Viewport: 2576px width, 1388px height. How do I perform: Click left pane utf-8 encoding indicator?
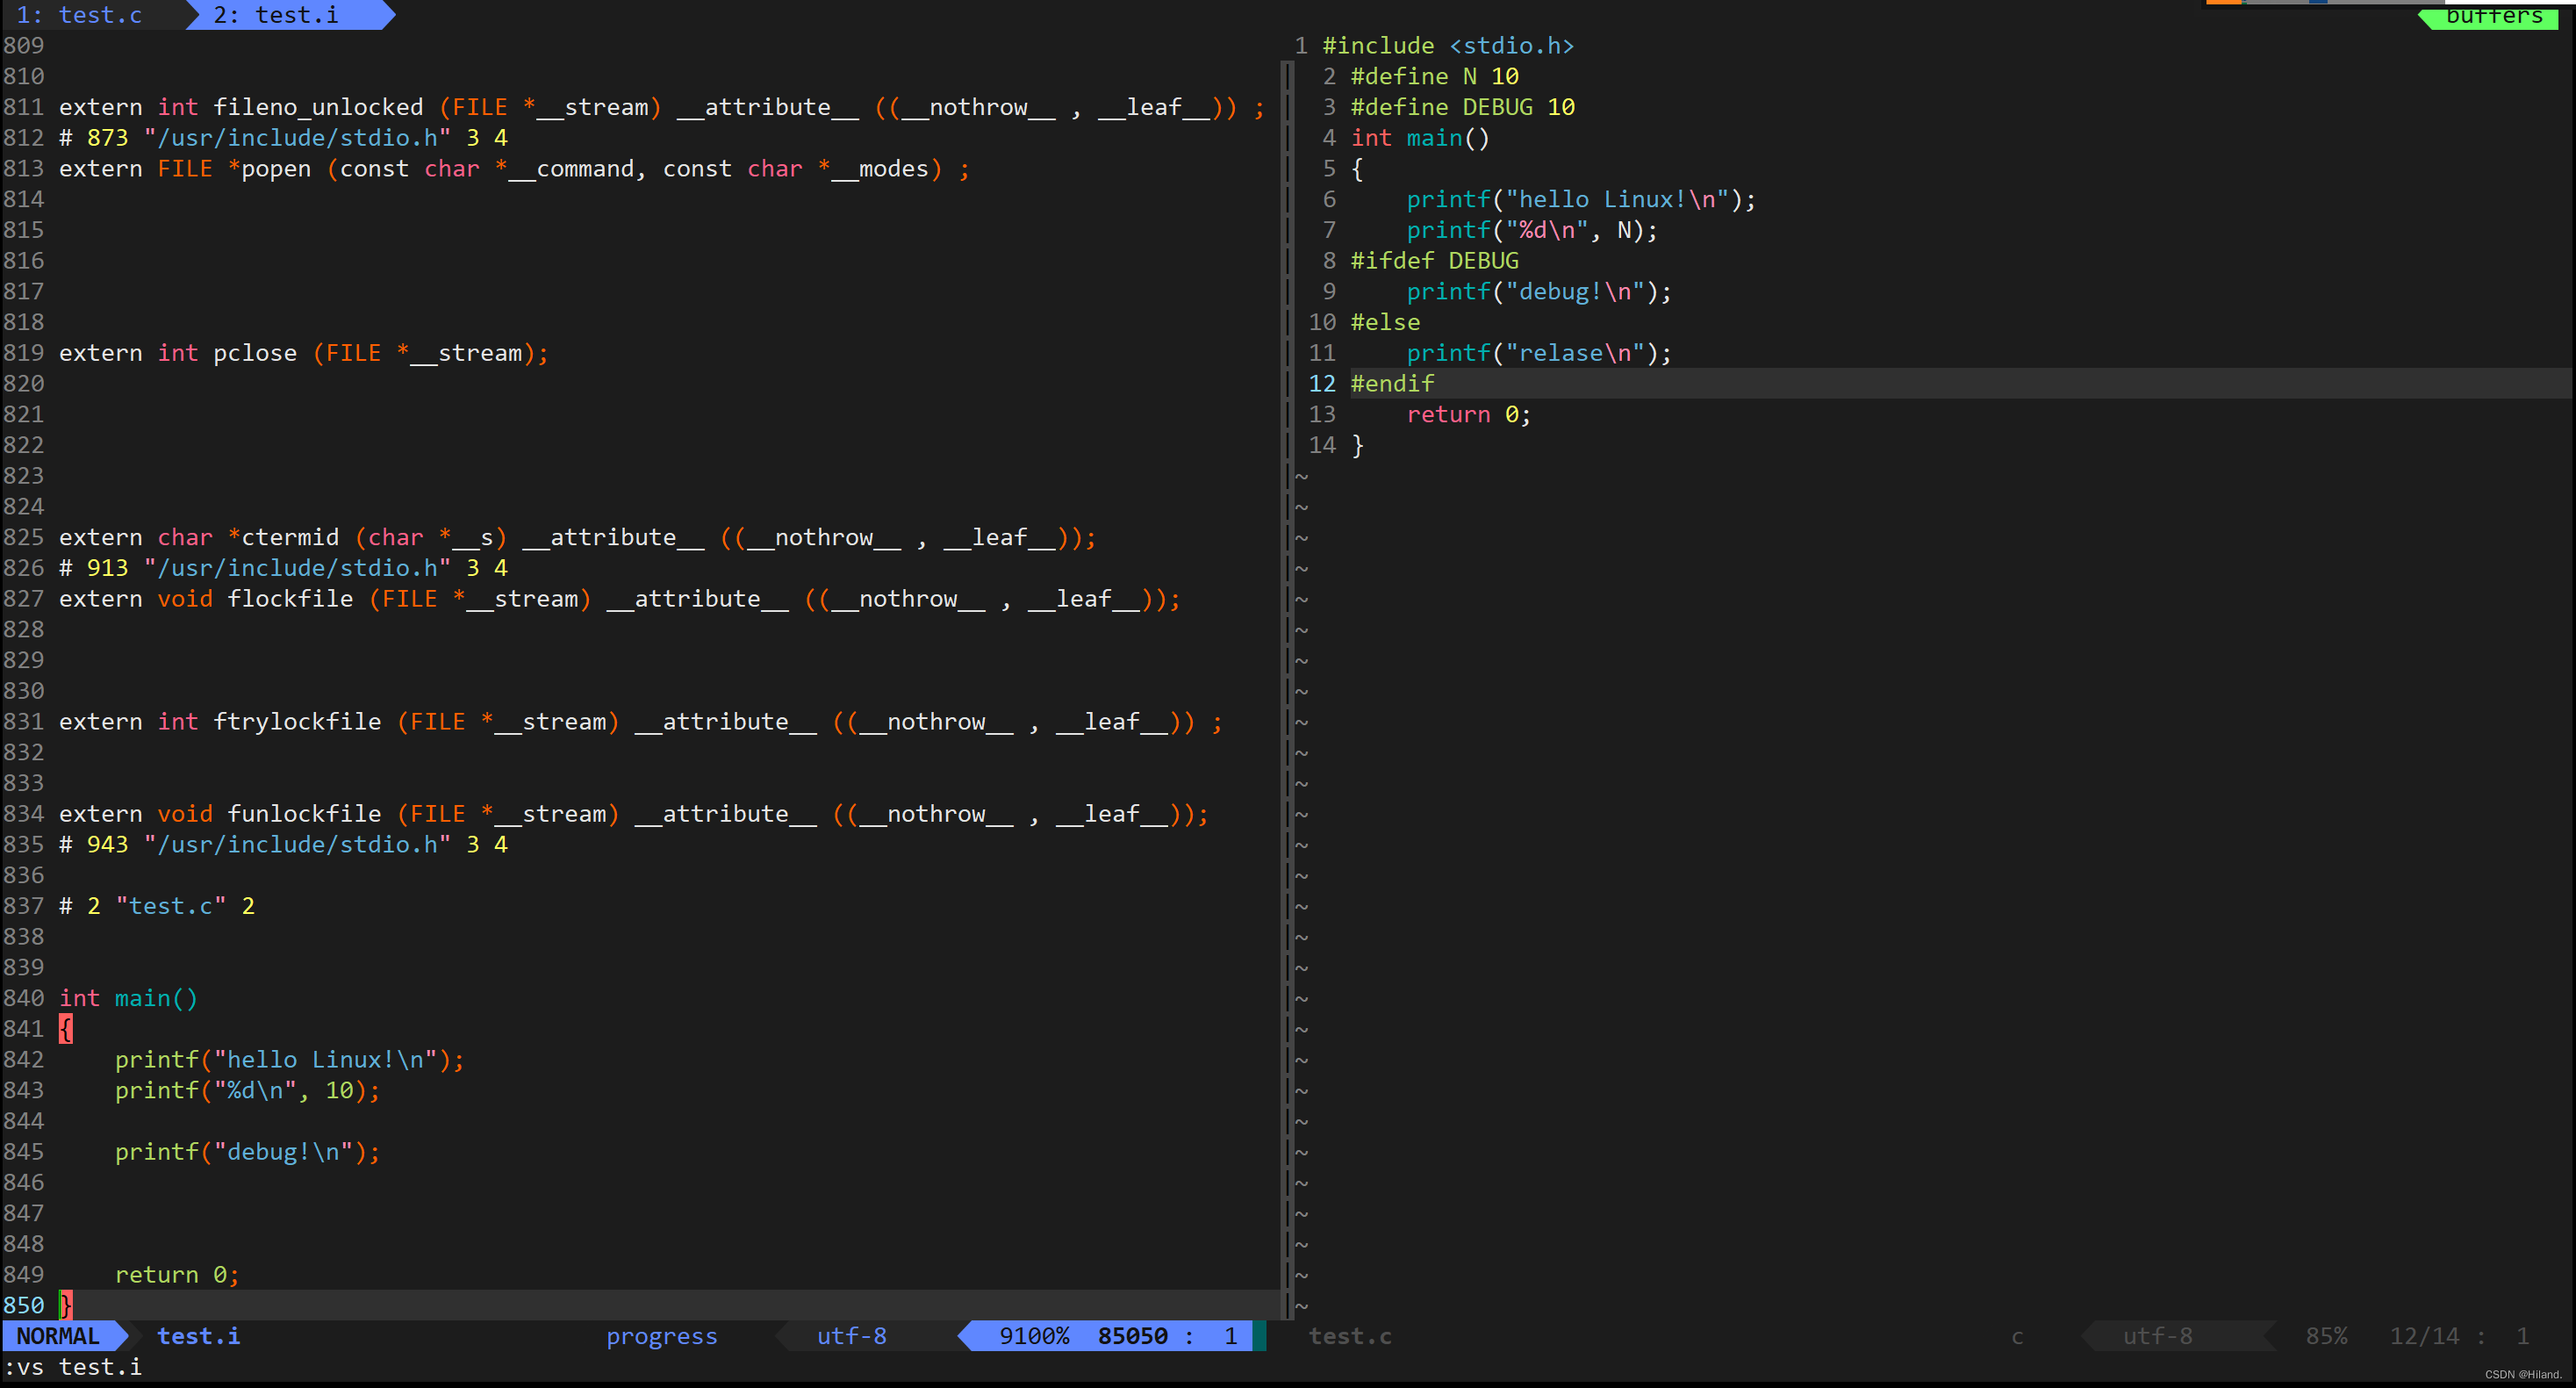(851, 1336)
